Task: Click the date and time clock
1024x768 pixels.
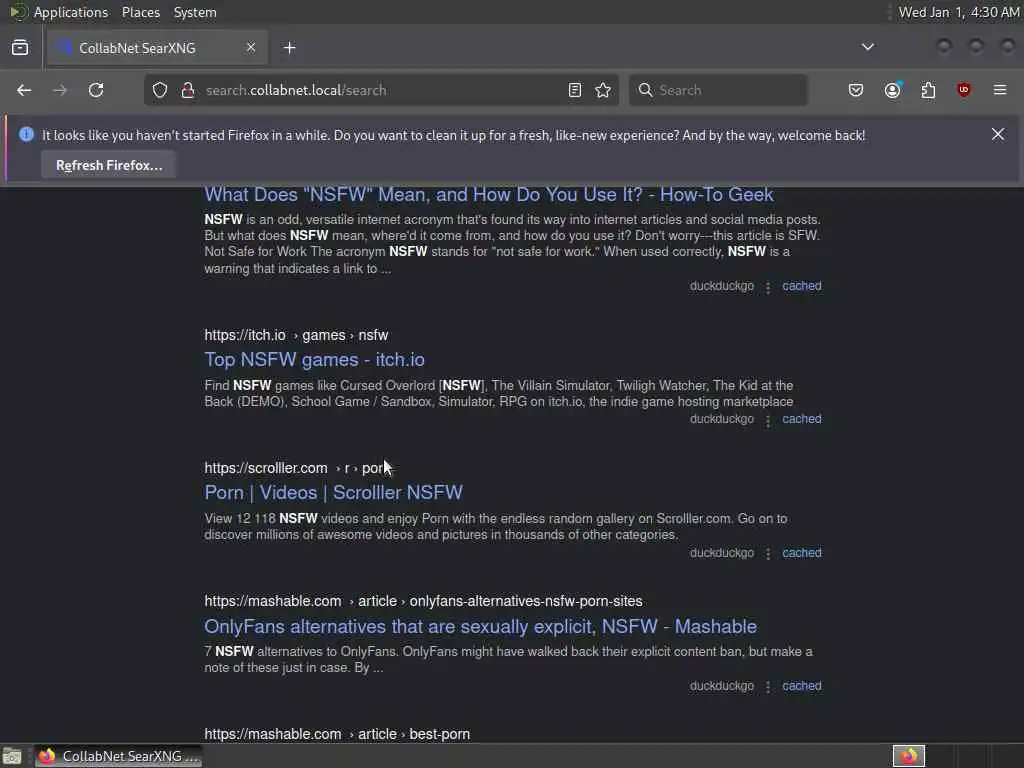Action: click(x=959, y=12)
